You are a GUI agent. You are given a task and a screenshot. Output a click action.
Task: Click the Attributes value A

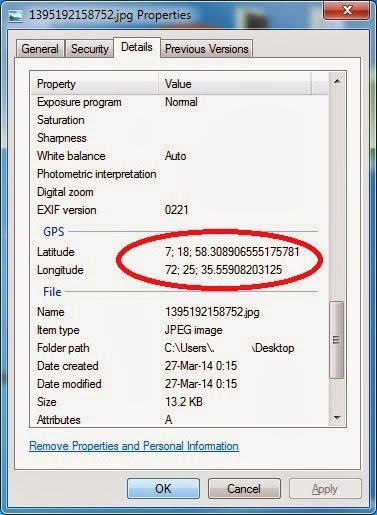pyautogui.click(x=169, y=420)
